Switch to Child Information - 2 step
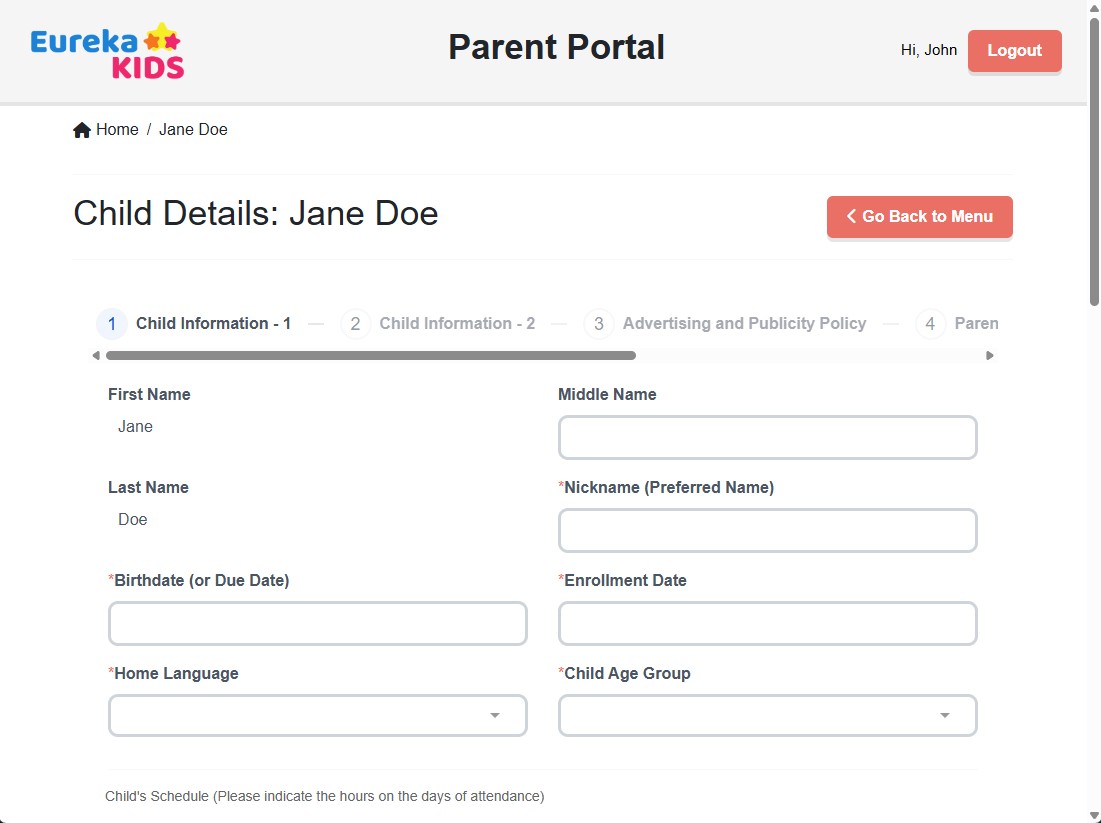The width and height of the screenshot is (1101, 823). [x=457, y=324]
